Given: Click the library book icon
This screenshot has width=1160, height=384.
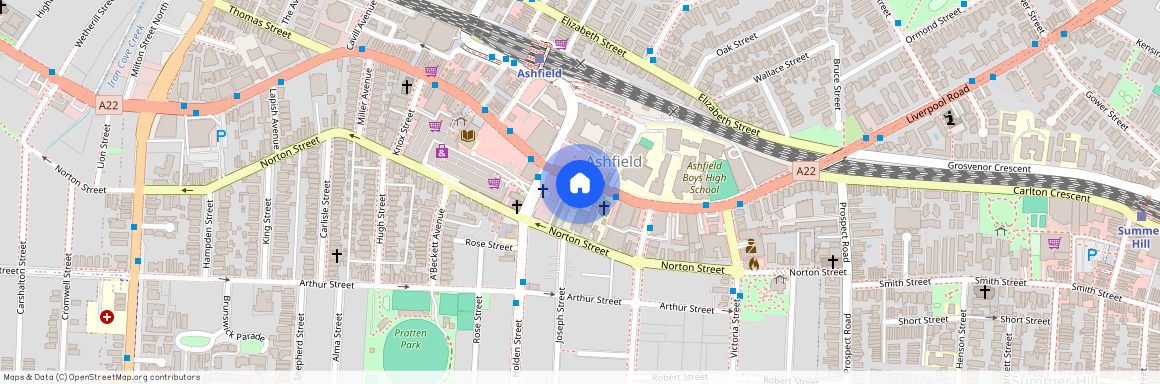Looking at the screenshot, I should (x=468, y=136).
